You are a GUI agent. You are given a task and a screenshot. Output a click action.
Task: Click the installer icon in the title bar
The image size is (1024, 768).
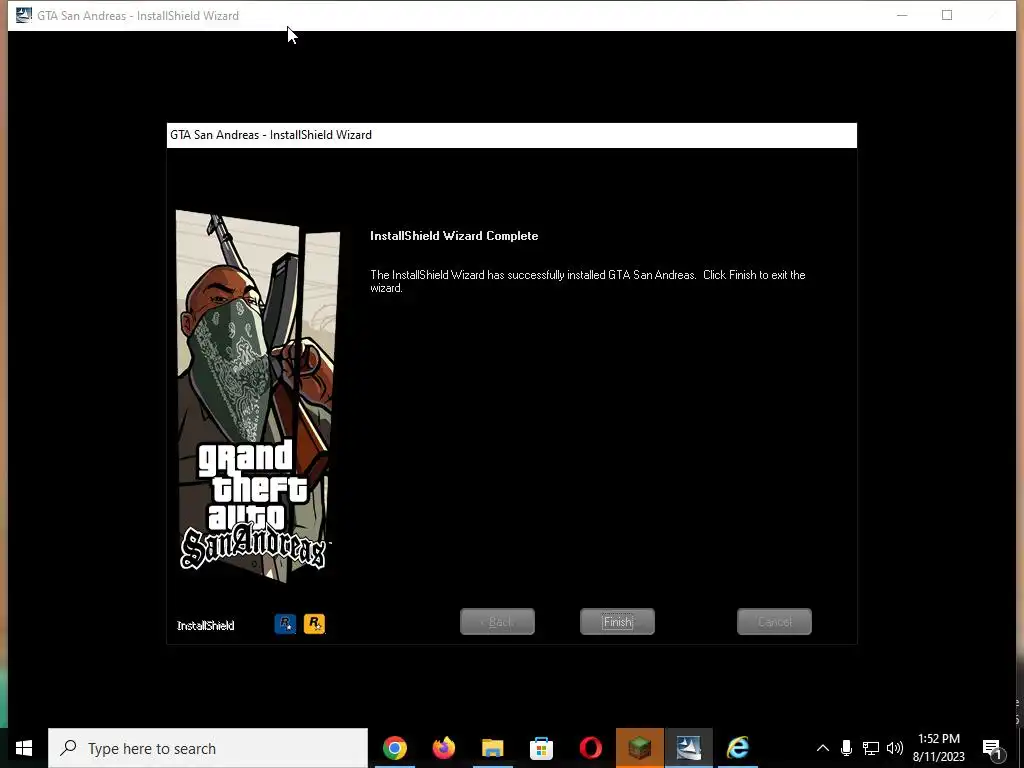click(24, 15)
